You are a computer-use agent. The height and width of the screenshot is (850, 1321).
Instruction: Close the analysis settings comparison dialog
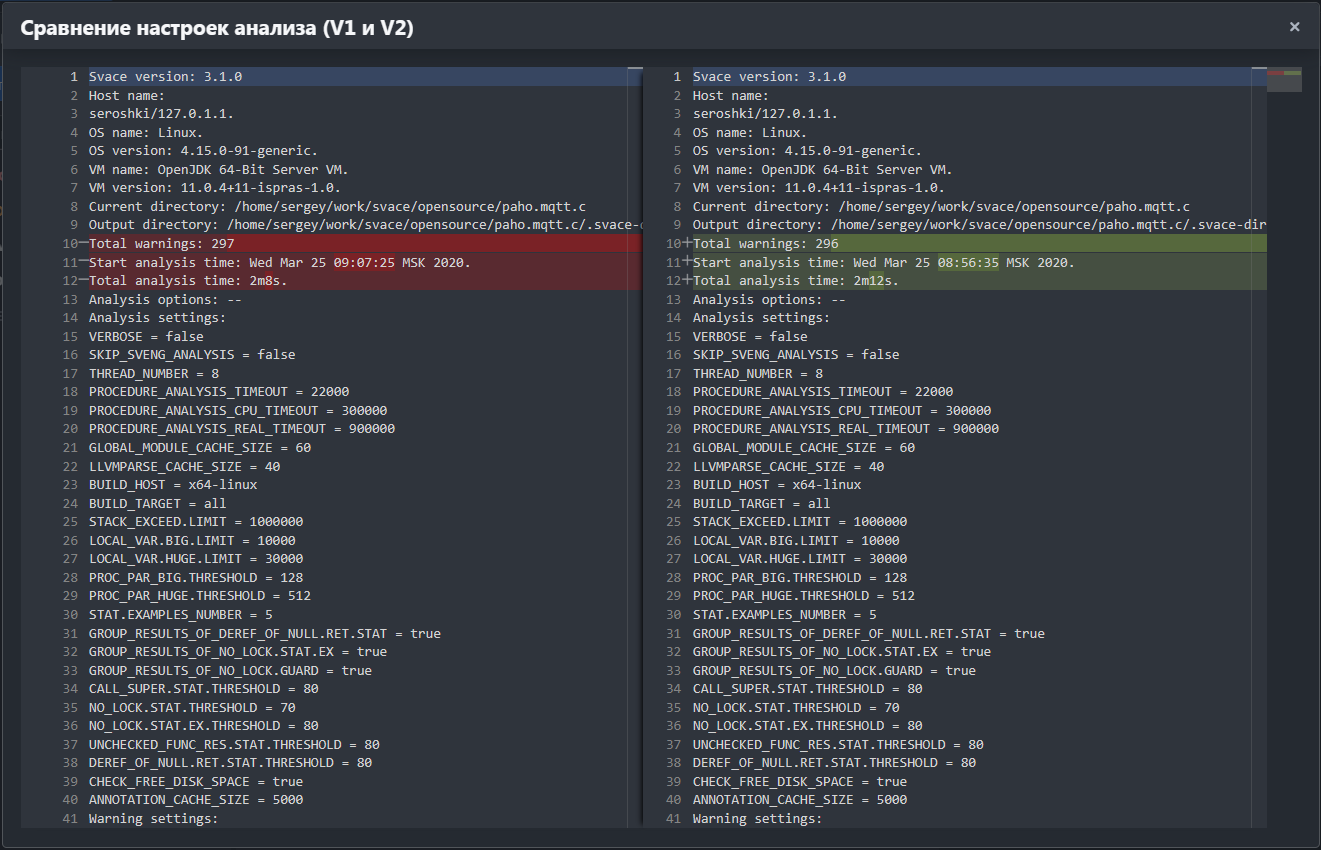tap(1294, 27)
